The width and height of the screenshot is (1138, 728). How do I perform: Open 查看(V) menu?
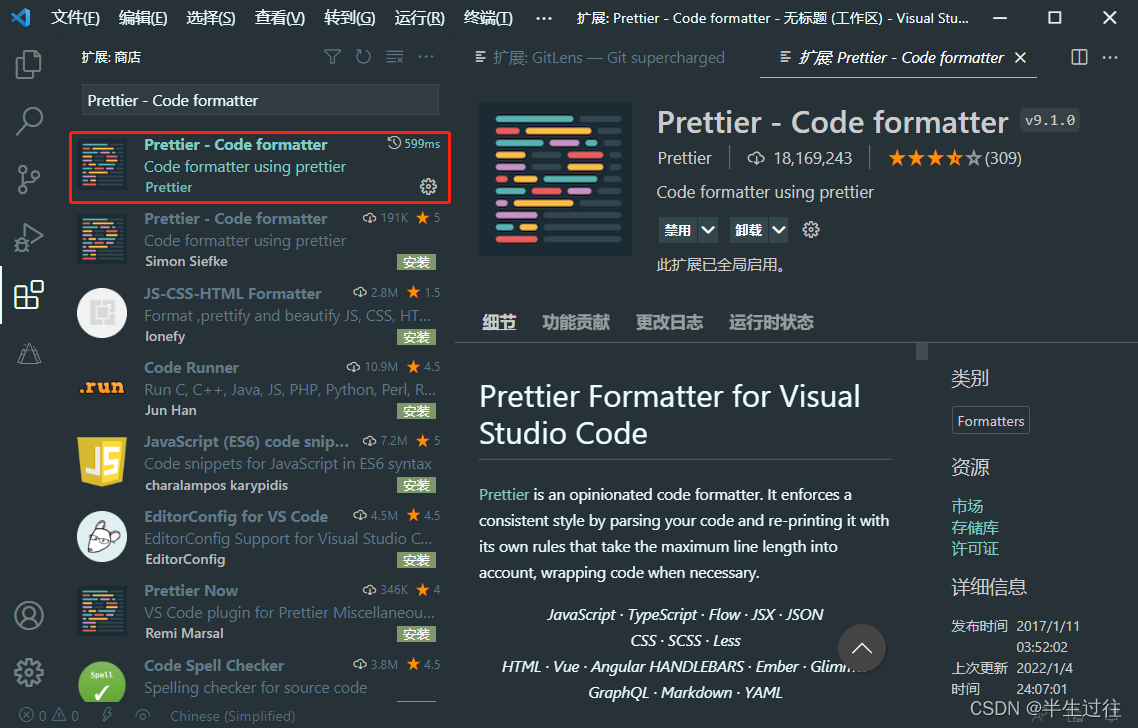tap(279, 18)
